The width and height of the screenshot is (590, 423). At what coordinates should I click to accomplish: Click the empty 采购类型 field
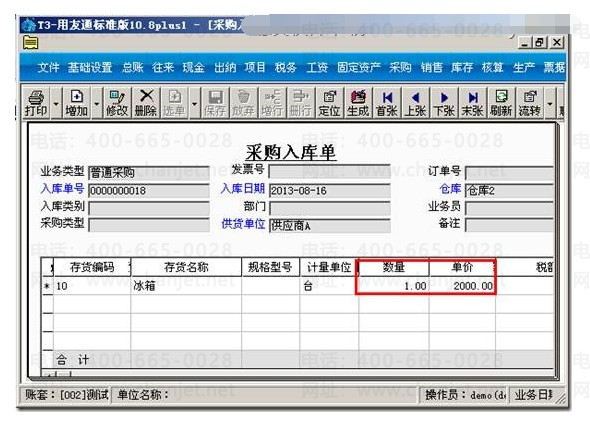pyautogui.click(x=149, y=225)
